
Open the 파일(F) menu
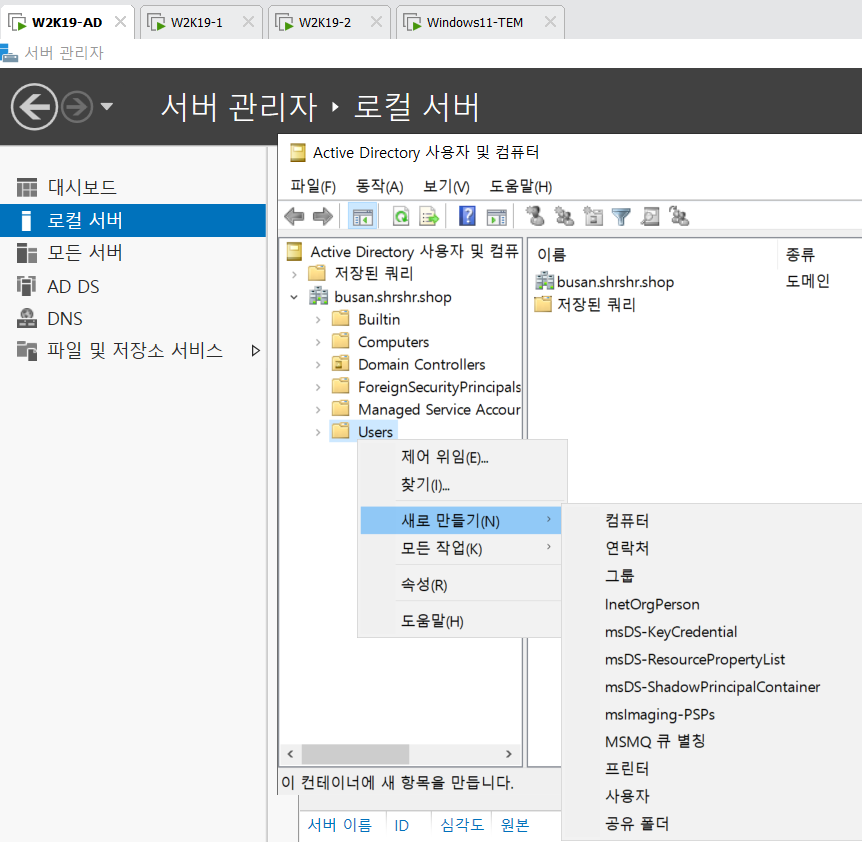click(x=313, y=186)
